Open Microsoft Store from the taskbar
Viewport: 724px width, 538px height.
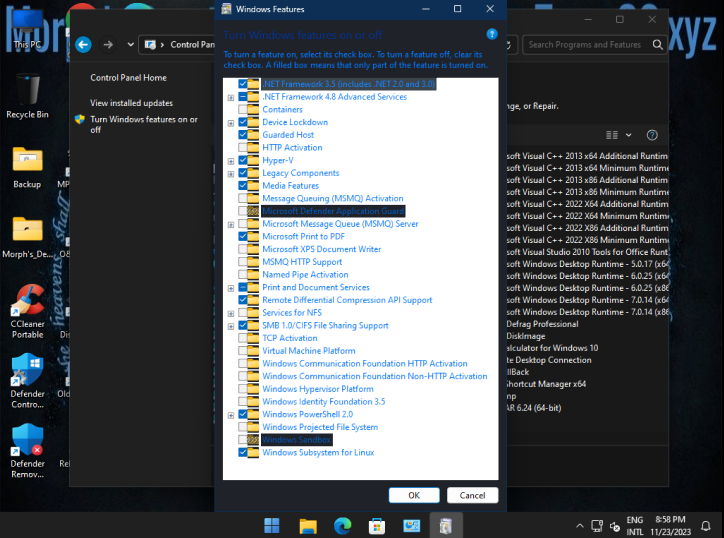click(x=377, y=526)
